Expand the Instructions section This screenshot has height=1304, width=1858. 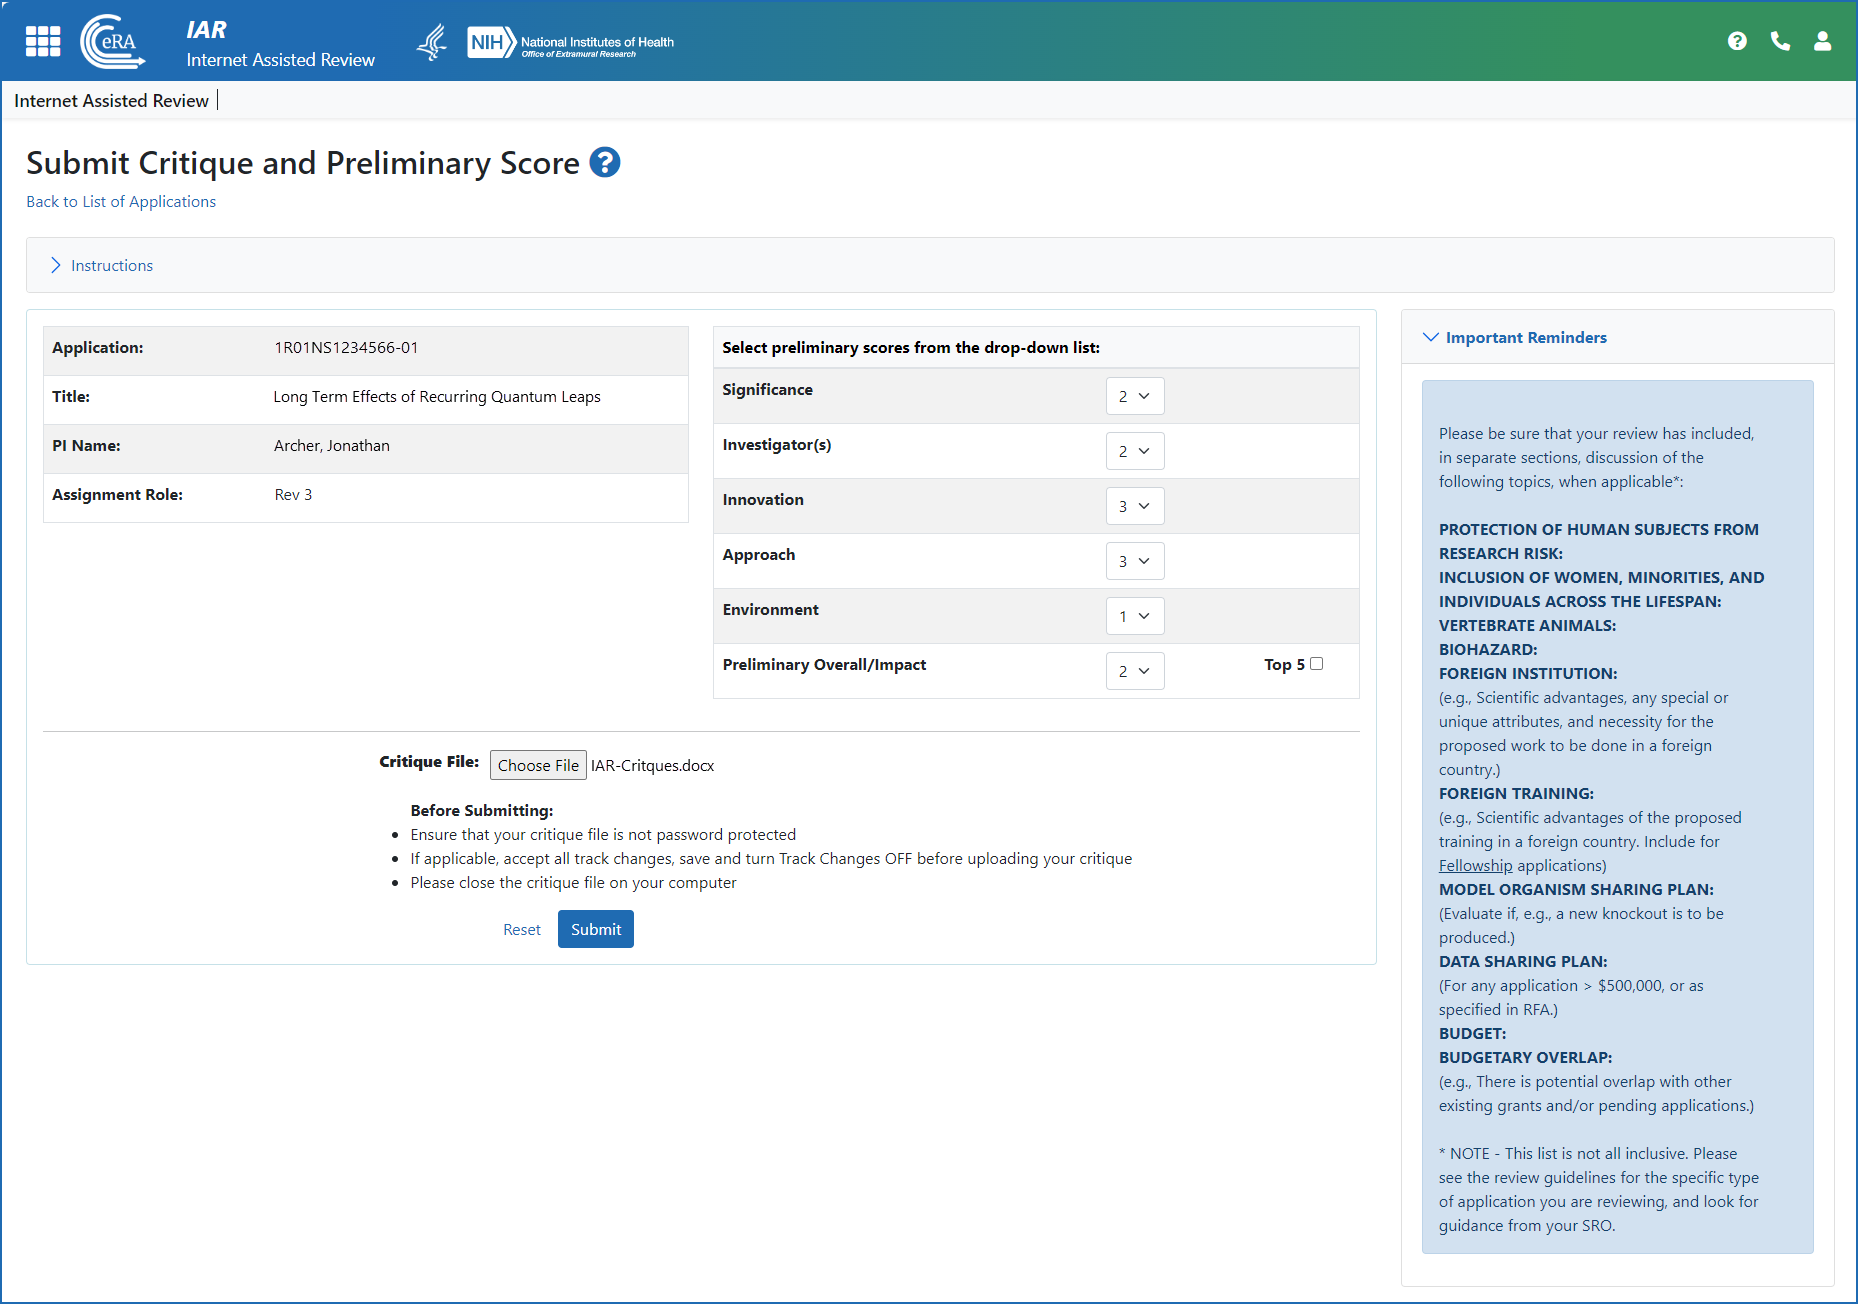[111, 265]
